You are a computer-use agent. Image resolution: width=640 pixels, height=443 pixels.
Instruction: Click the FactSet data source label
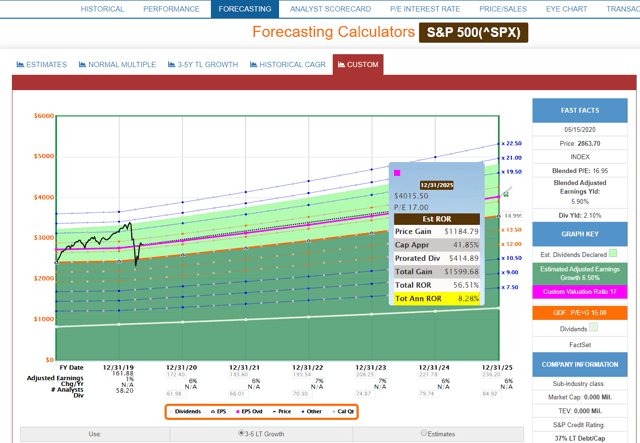click(x=580, y=345)
